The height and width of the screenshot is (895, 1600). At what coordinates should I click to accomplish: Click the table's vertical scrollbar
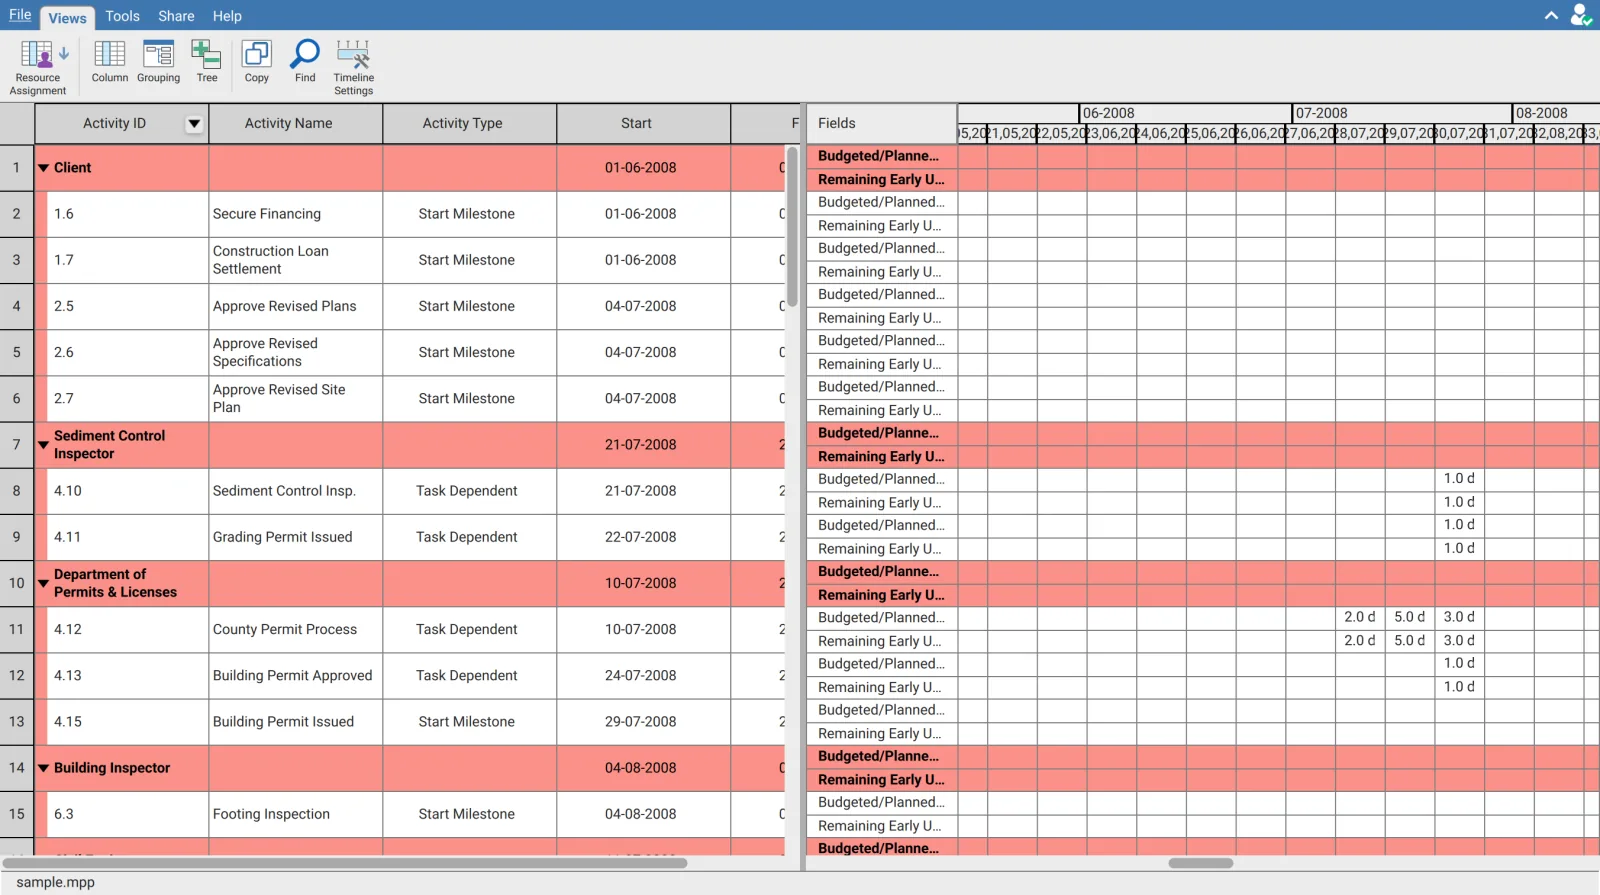pyautogui.click(x=792, y=227)
